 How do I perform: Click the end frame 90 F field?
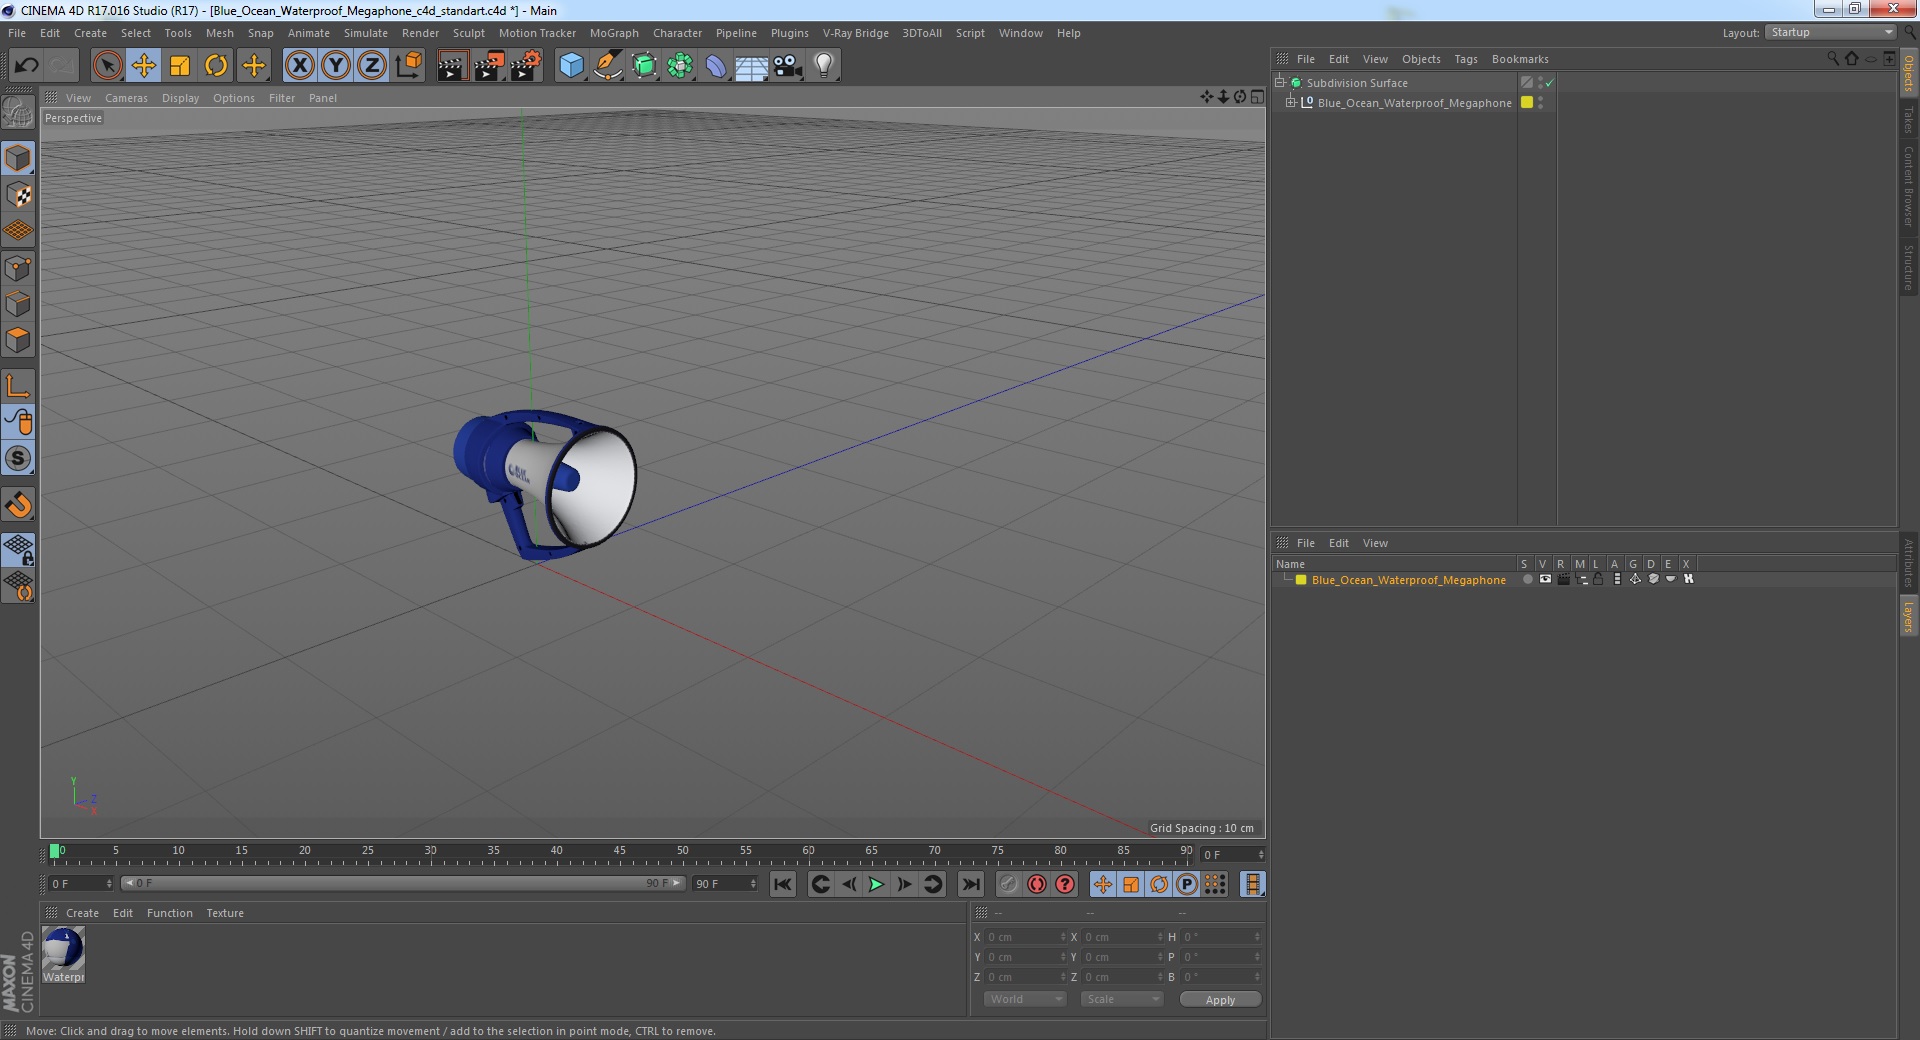point(726,883)
